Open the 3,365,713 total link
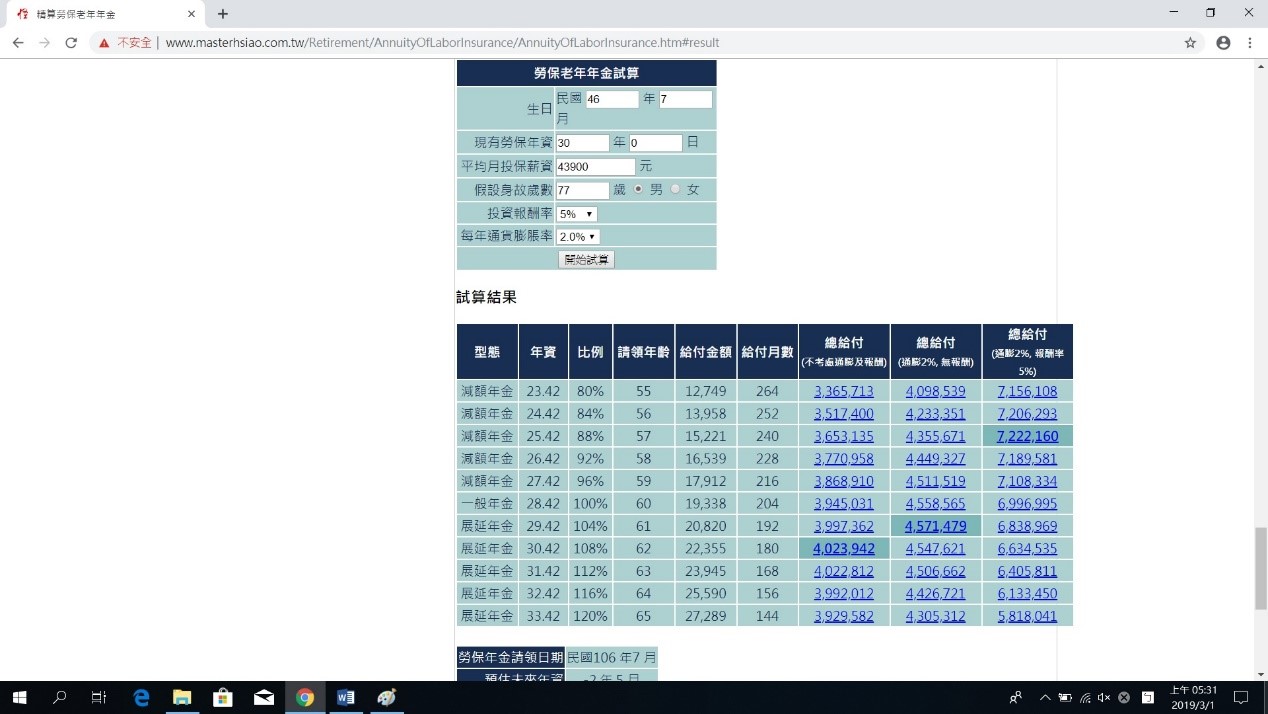 click(844, 391)
